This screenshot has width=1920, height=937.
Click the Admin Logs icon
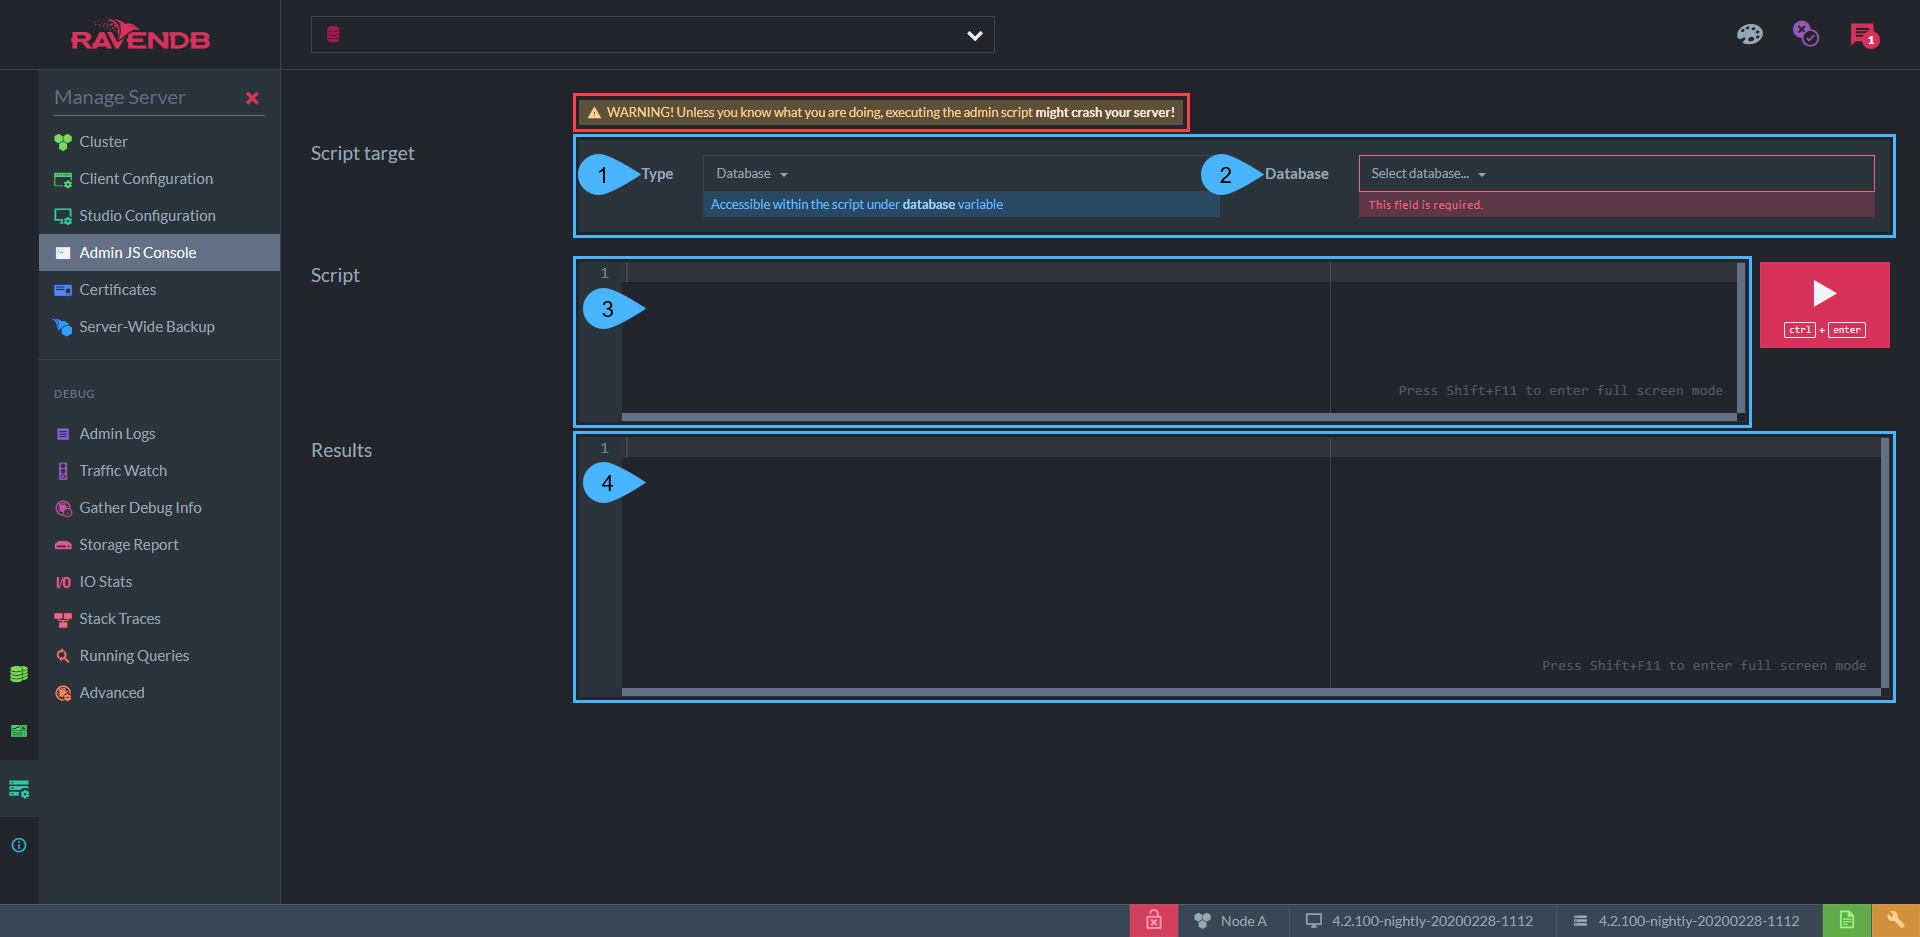63,434
